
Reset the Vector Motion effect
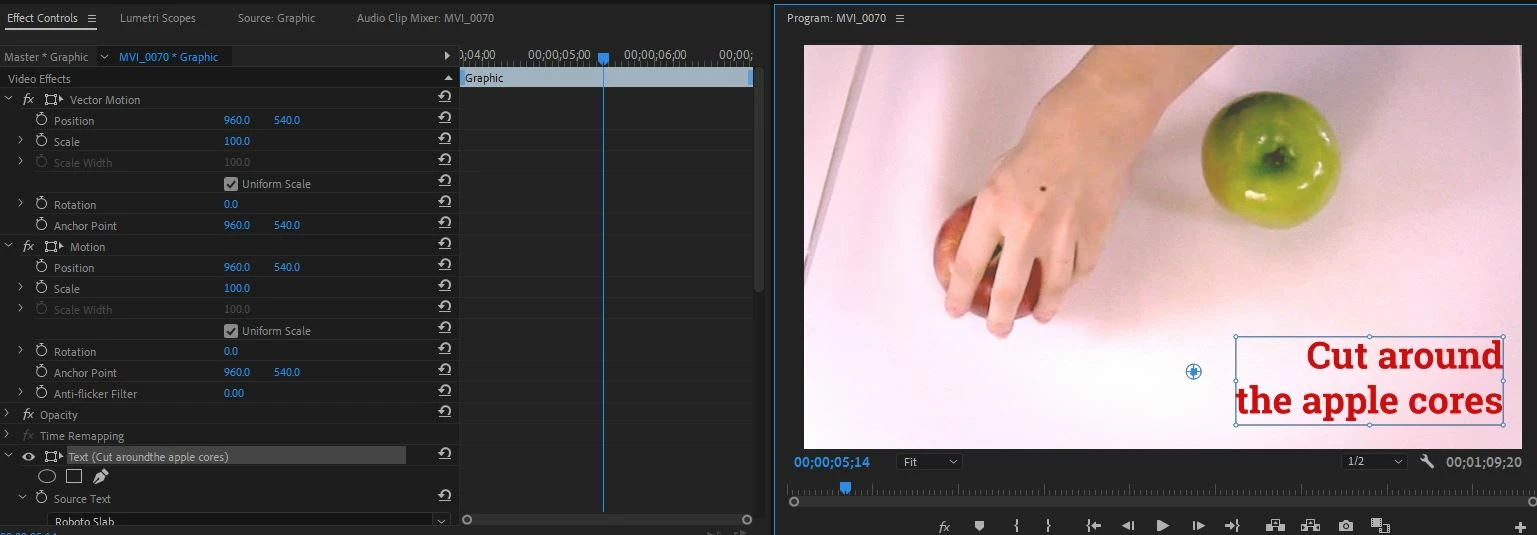(444, 97)
